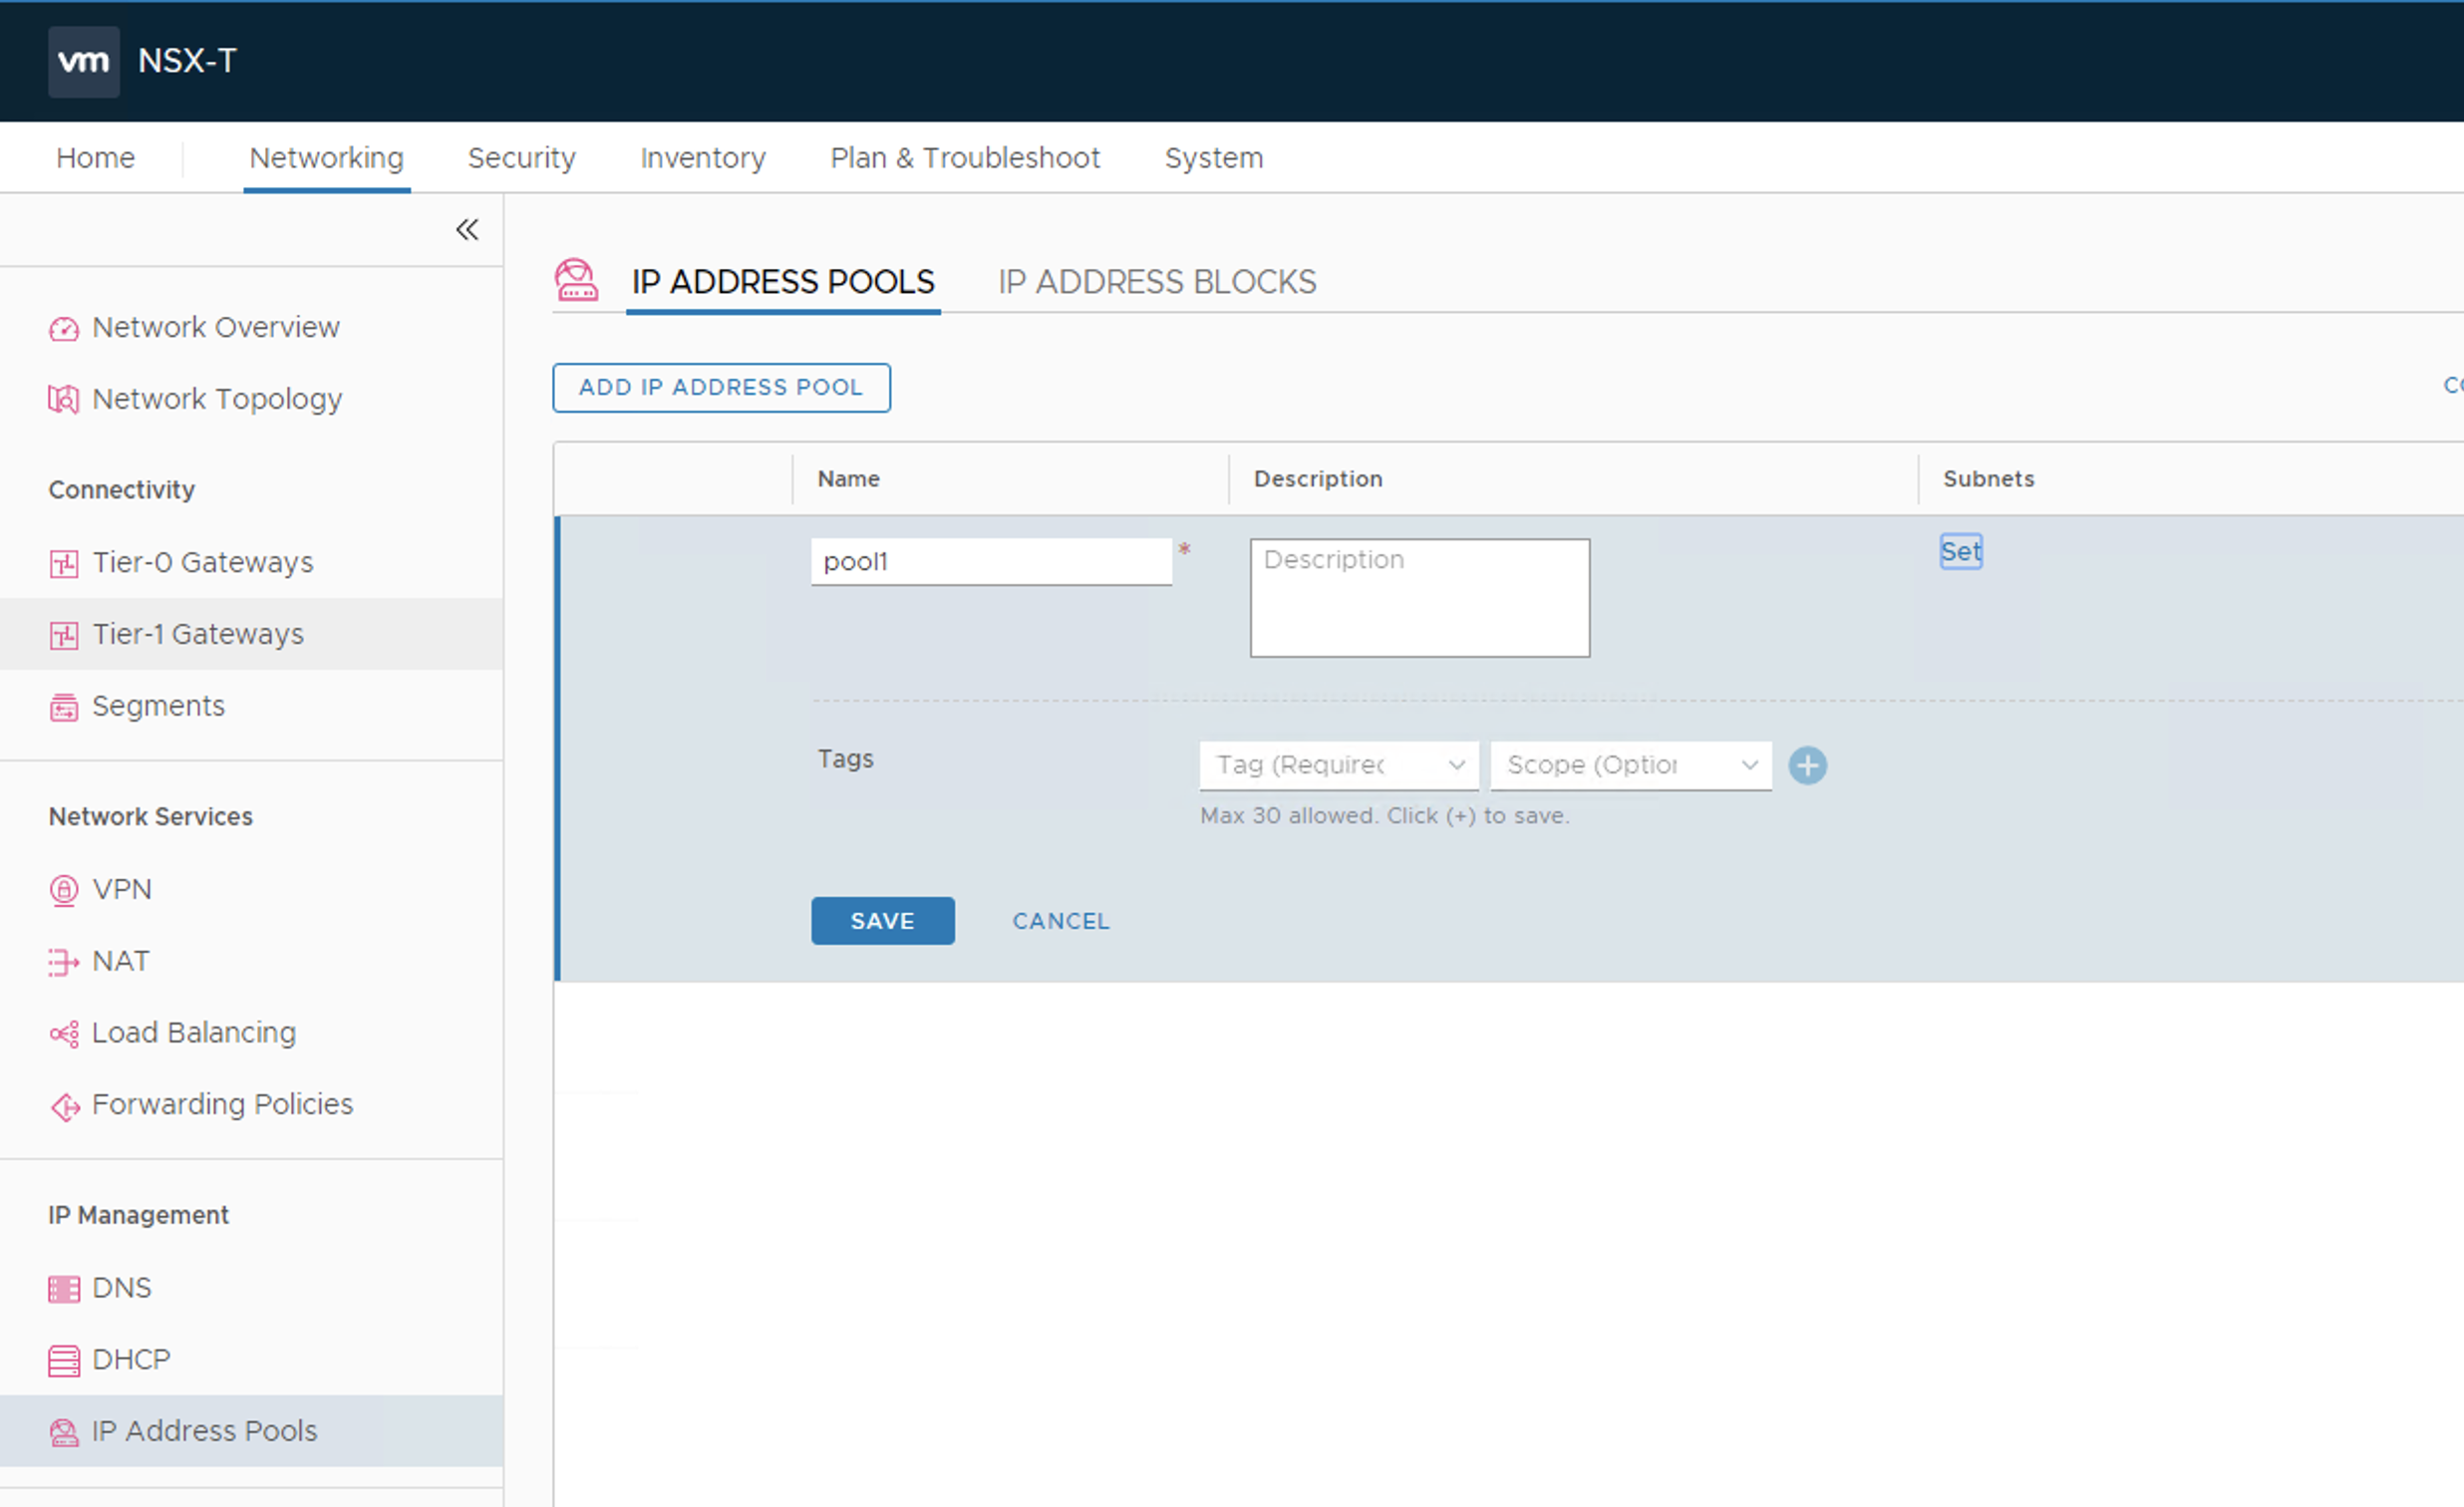Image resolution: width=2464 pixels, height=1507 pixels.
Task: Click the DHCP server icon
Action: pos(64,1360)
